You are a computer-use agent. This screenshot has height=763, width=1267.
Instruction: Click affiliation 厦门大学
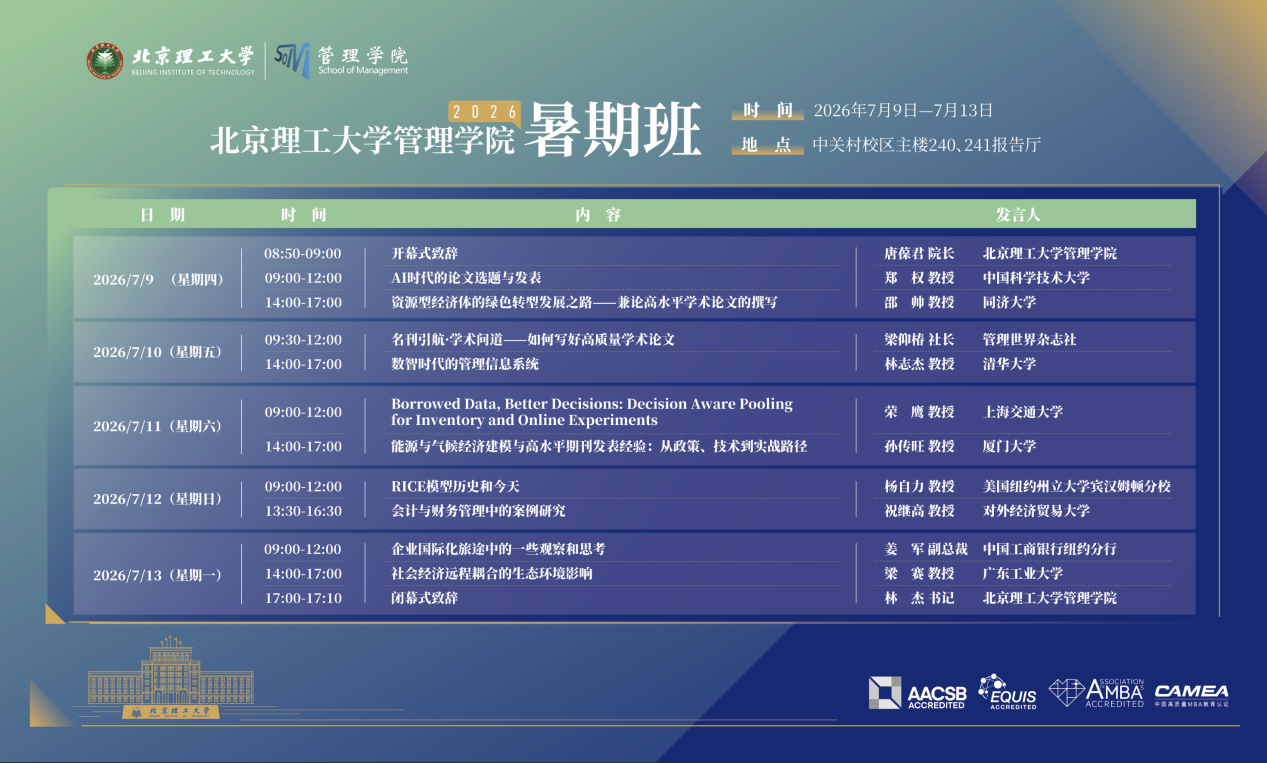click(x=1009, y=446)
